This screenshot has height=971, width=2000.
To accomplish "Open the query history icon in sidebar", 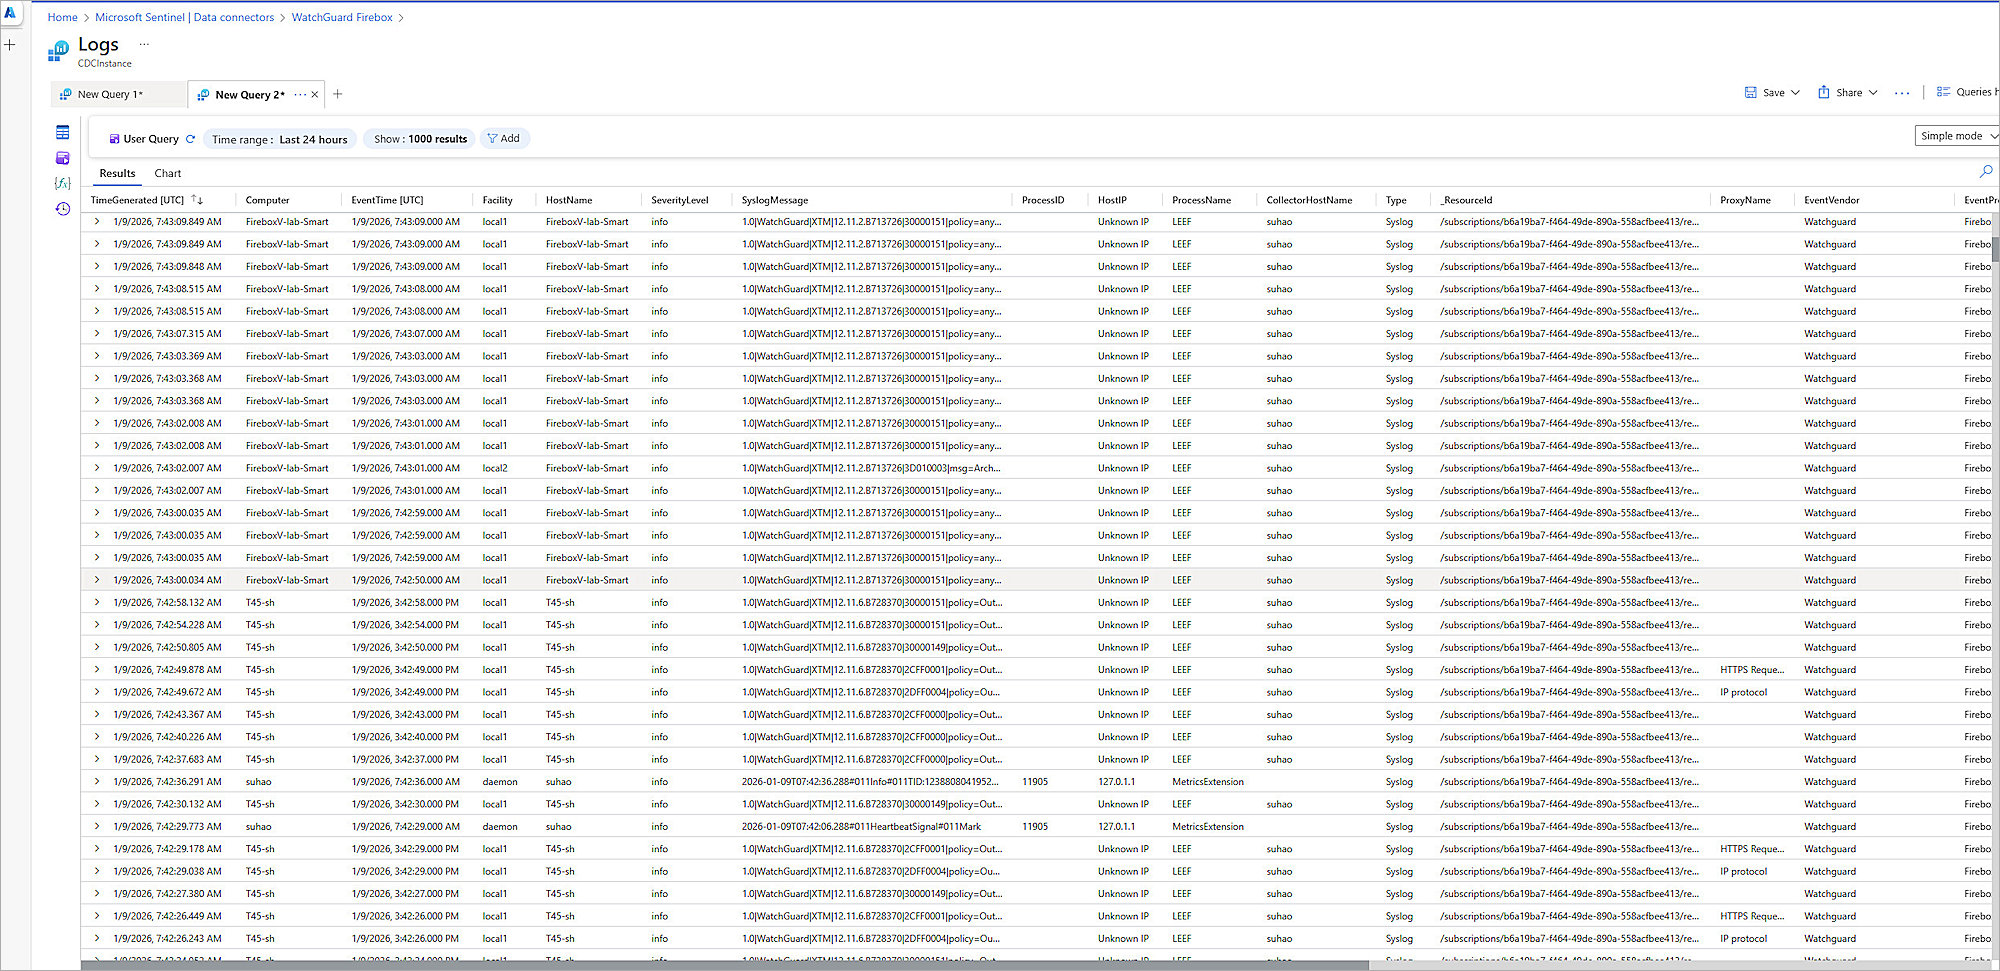I will 62,209.
